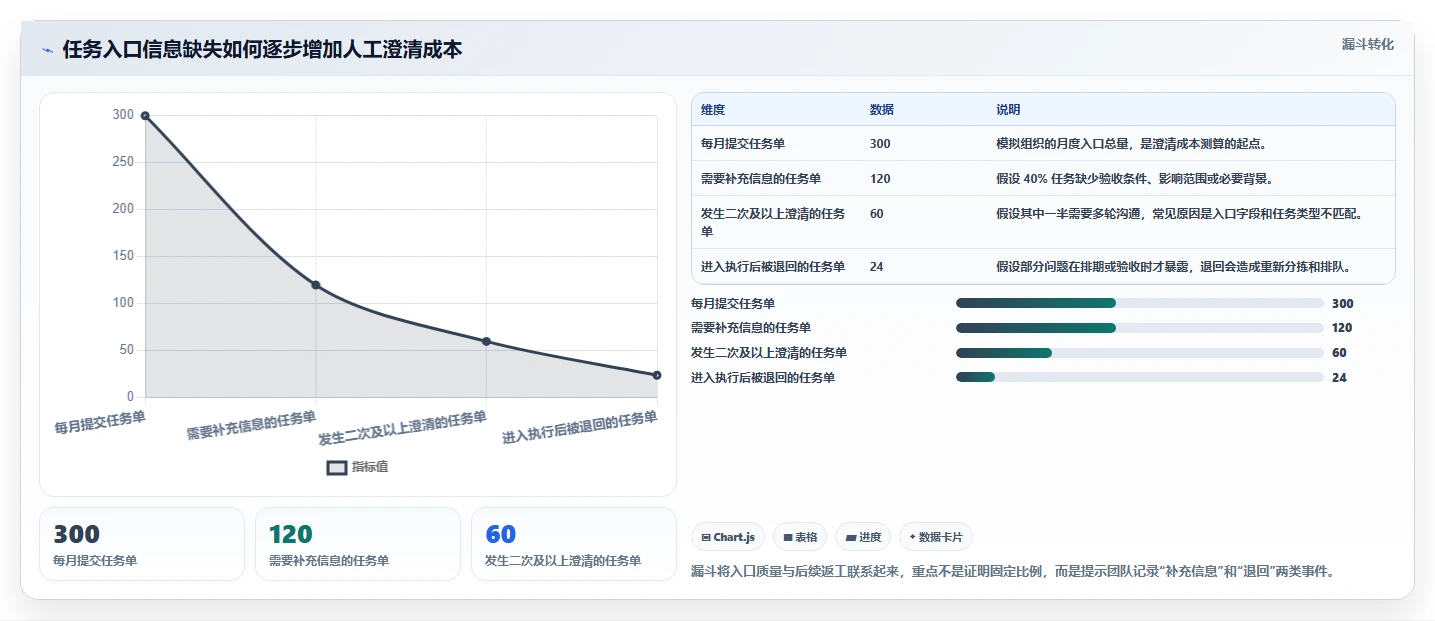Screen dimensions: 1435x621
Task: Click the 需要补充信息的任务单 progress bar
Action: click(1140, 328)
